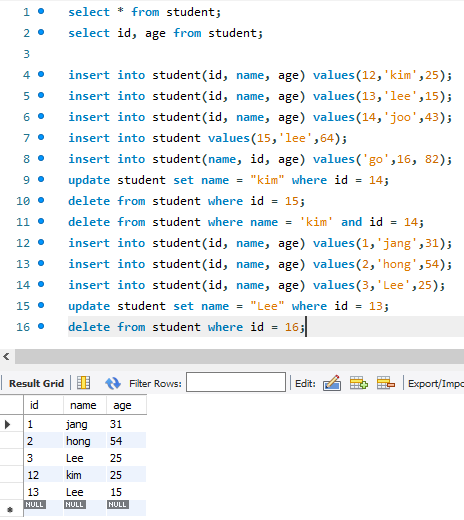Screen dimensions: 464x520
Task: Click the update statement setting name "kim"
Action: pyautogui.click(x=228, y=180)
